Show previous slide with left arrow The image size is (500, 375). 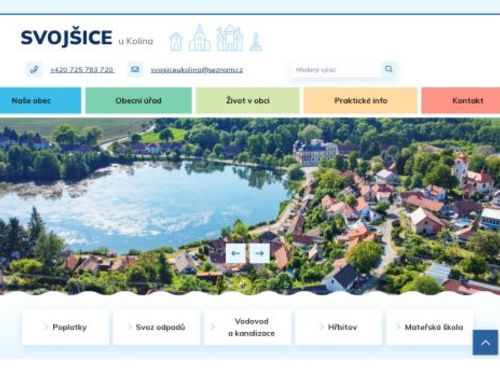[236, 253]
